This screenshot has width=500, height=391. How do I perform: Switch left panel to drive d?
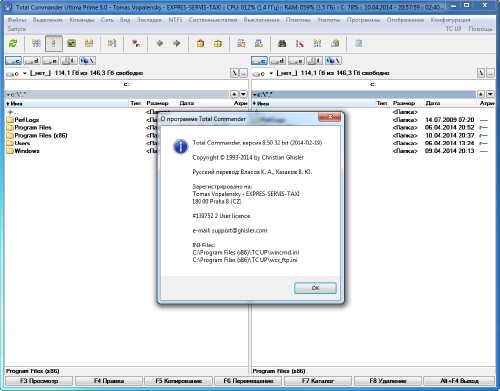click(32, 61)
